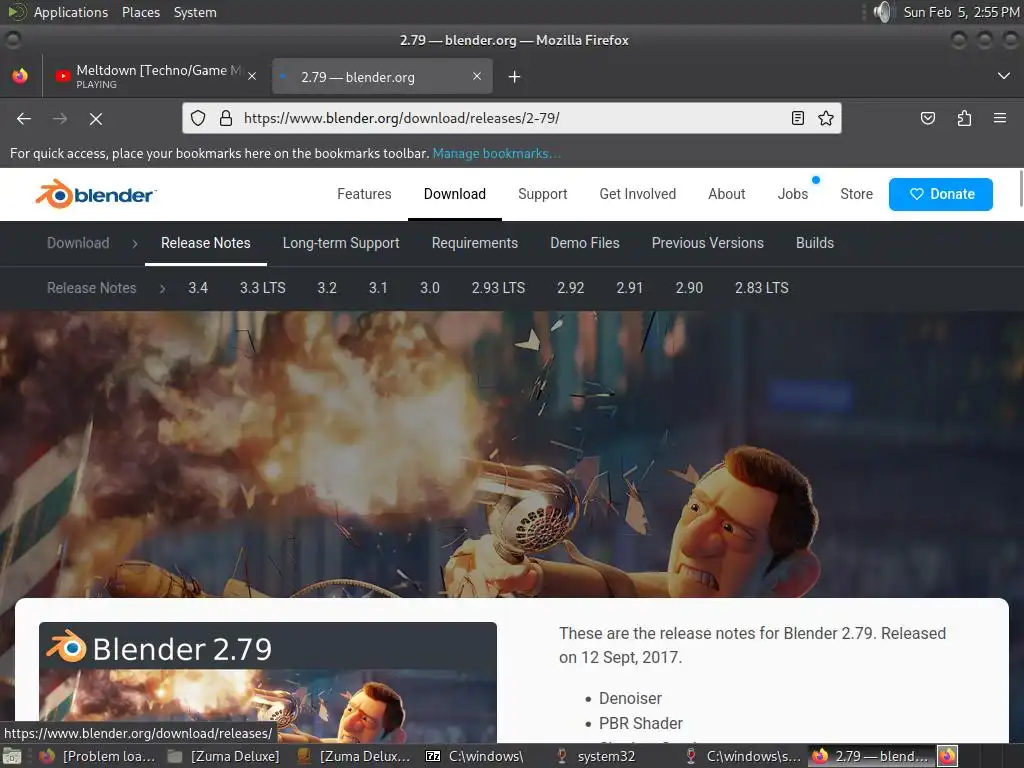The image size is (1024, 768).
Task: Open the system volume speaker icon
Action: [x=882, y=12]
